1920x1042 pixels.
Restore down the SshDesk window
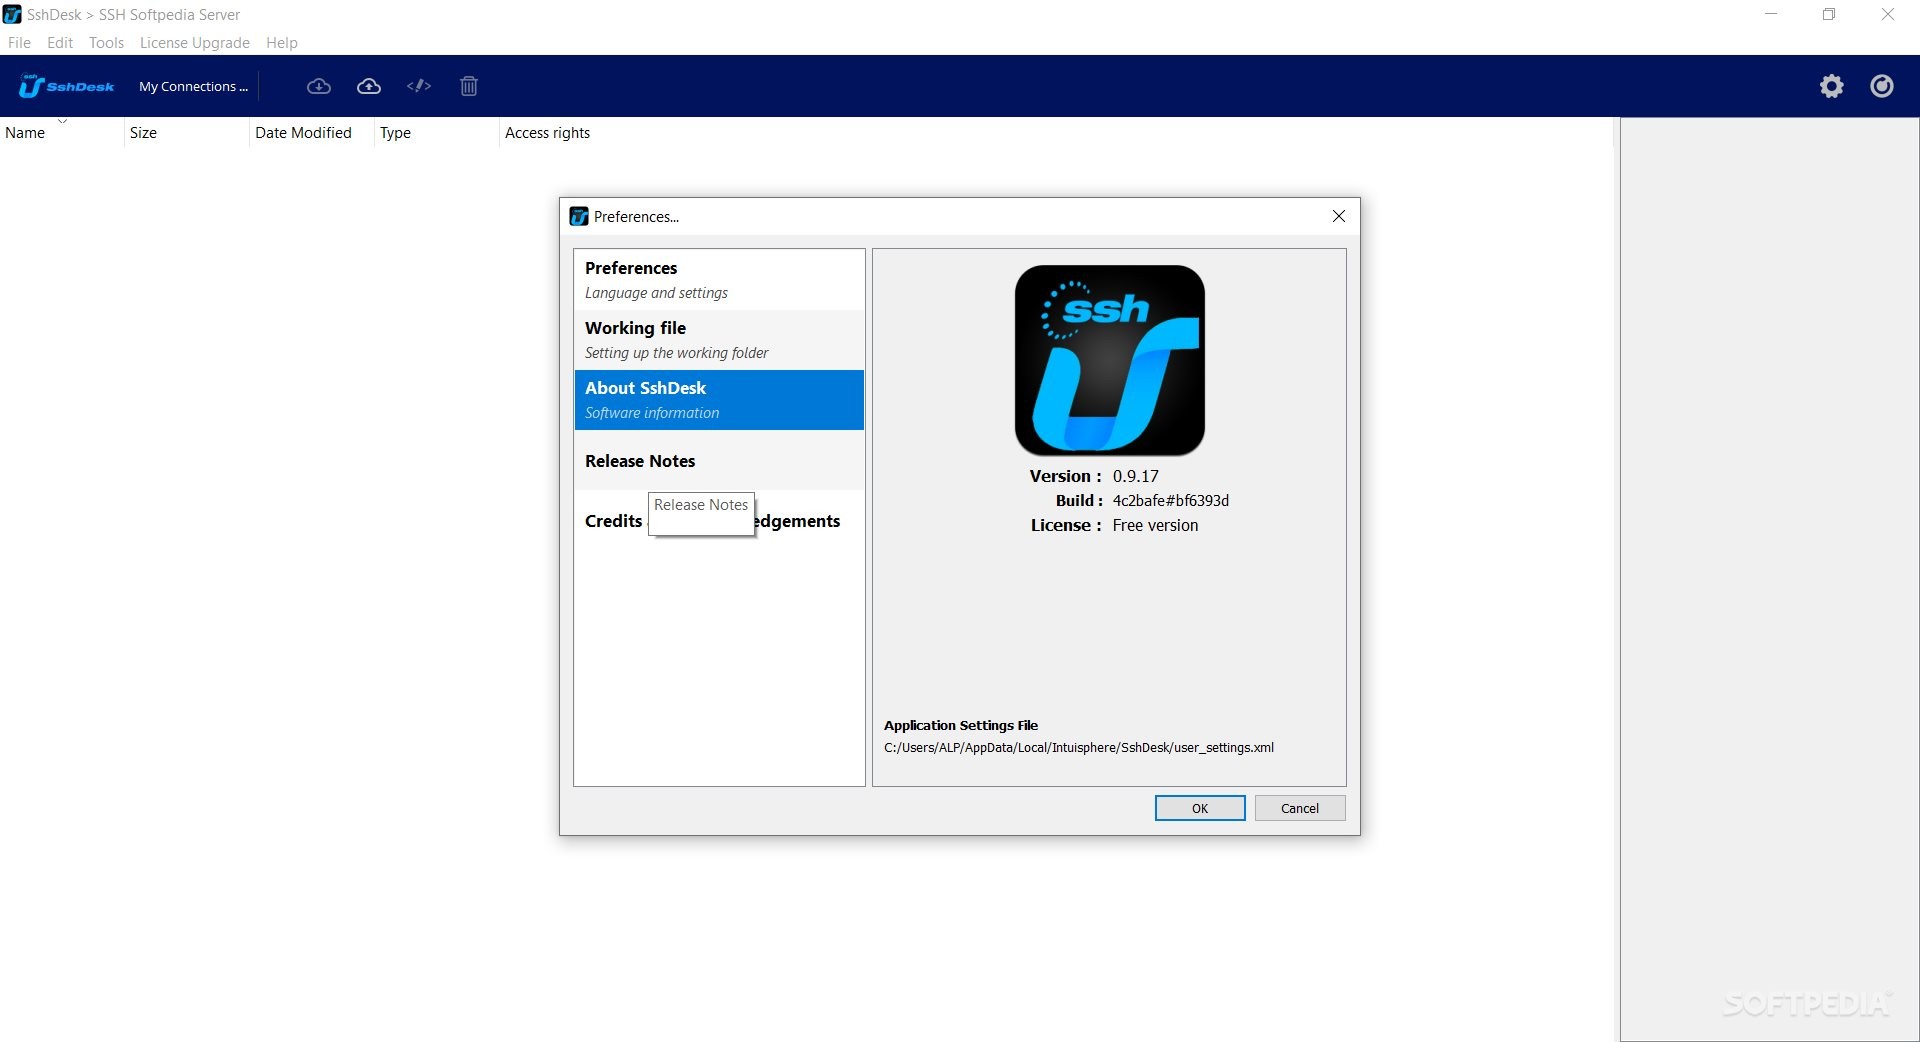tap(1829, 14)
